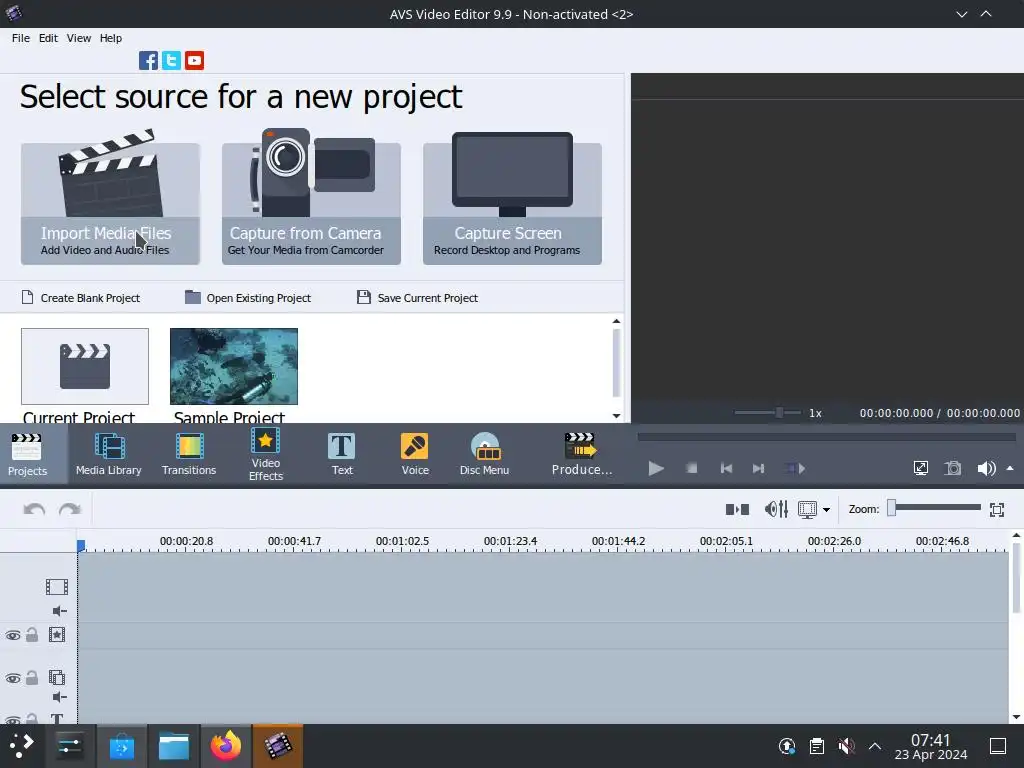Step to the previous frame

726,468
